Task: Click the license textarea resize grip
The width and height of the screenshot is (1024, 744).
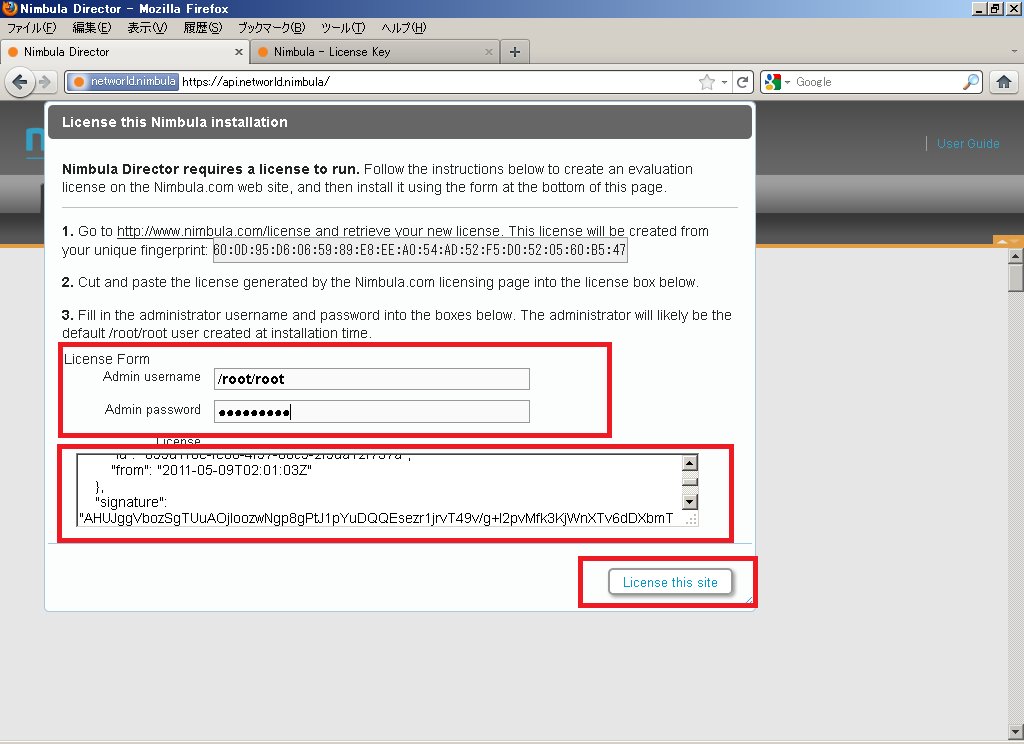Action: tap(691, 519)
